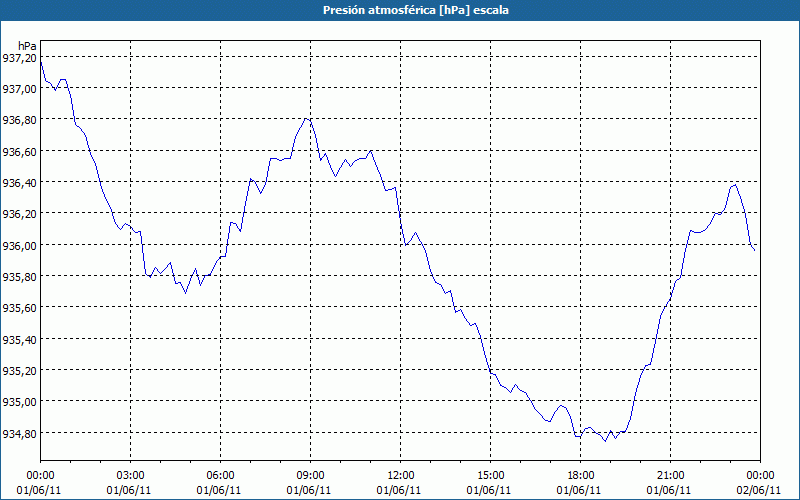
Task: Click the 02/06/11 date label
Action: [760, 490]
